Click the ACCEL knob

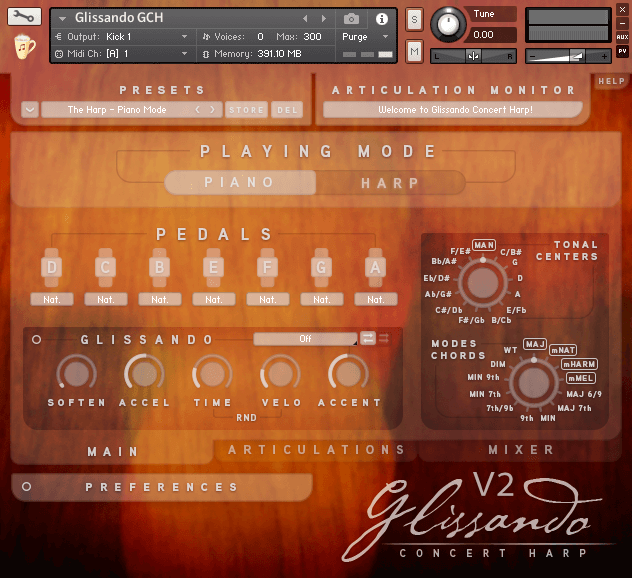[144, 374]
